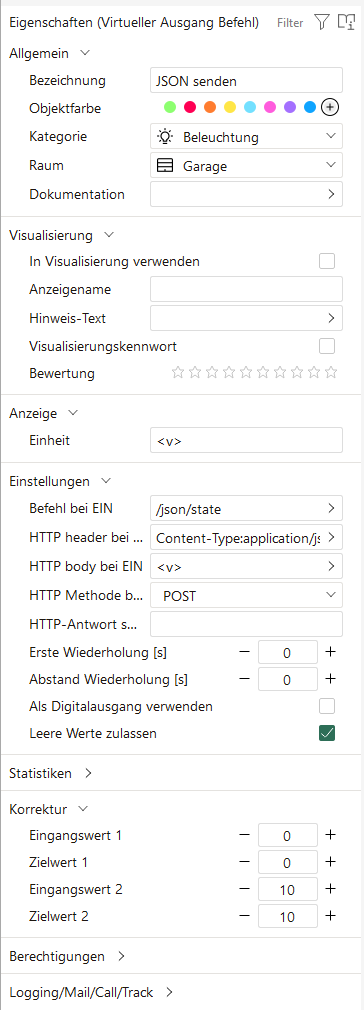Viewport: 364px width, 1010px height.
Task: Expand the Statistiken section
Action: (x=51, y=773)
